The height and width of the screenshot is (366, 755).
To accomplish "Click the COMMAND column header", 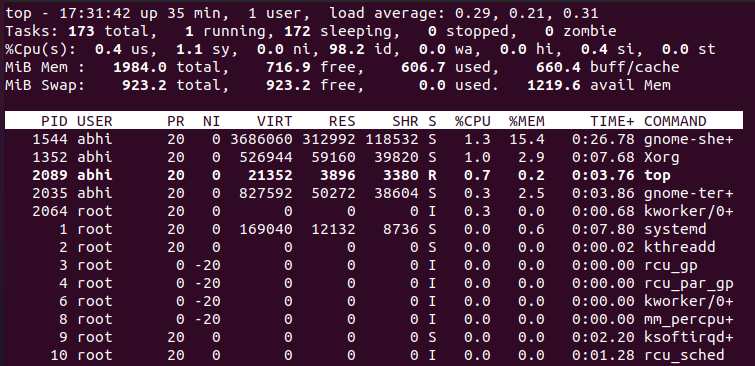I will pyautogui.click(x=675, y=121).
